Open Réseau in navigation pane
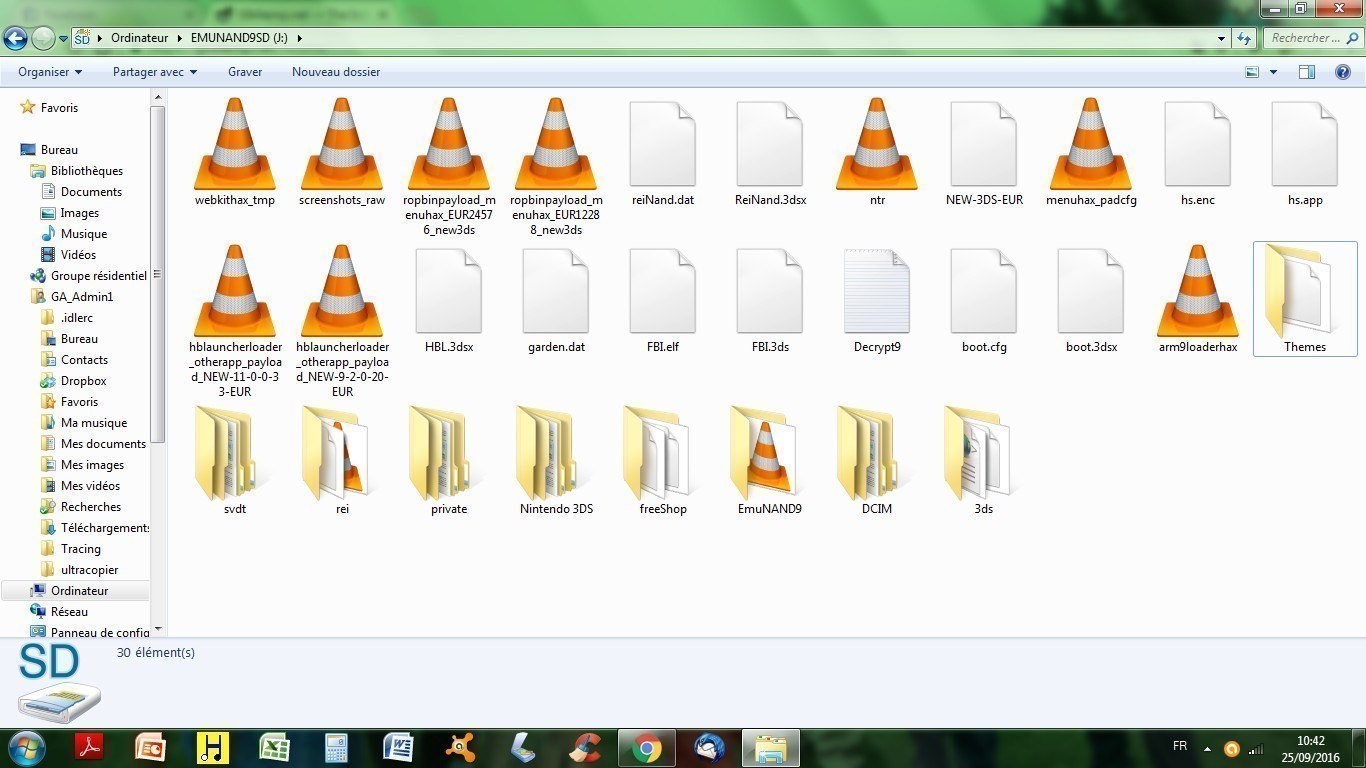Viewport: 1366px width, 768px height. 69,611
